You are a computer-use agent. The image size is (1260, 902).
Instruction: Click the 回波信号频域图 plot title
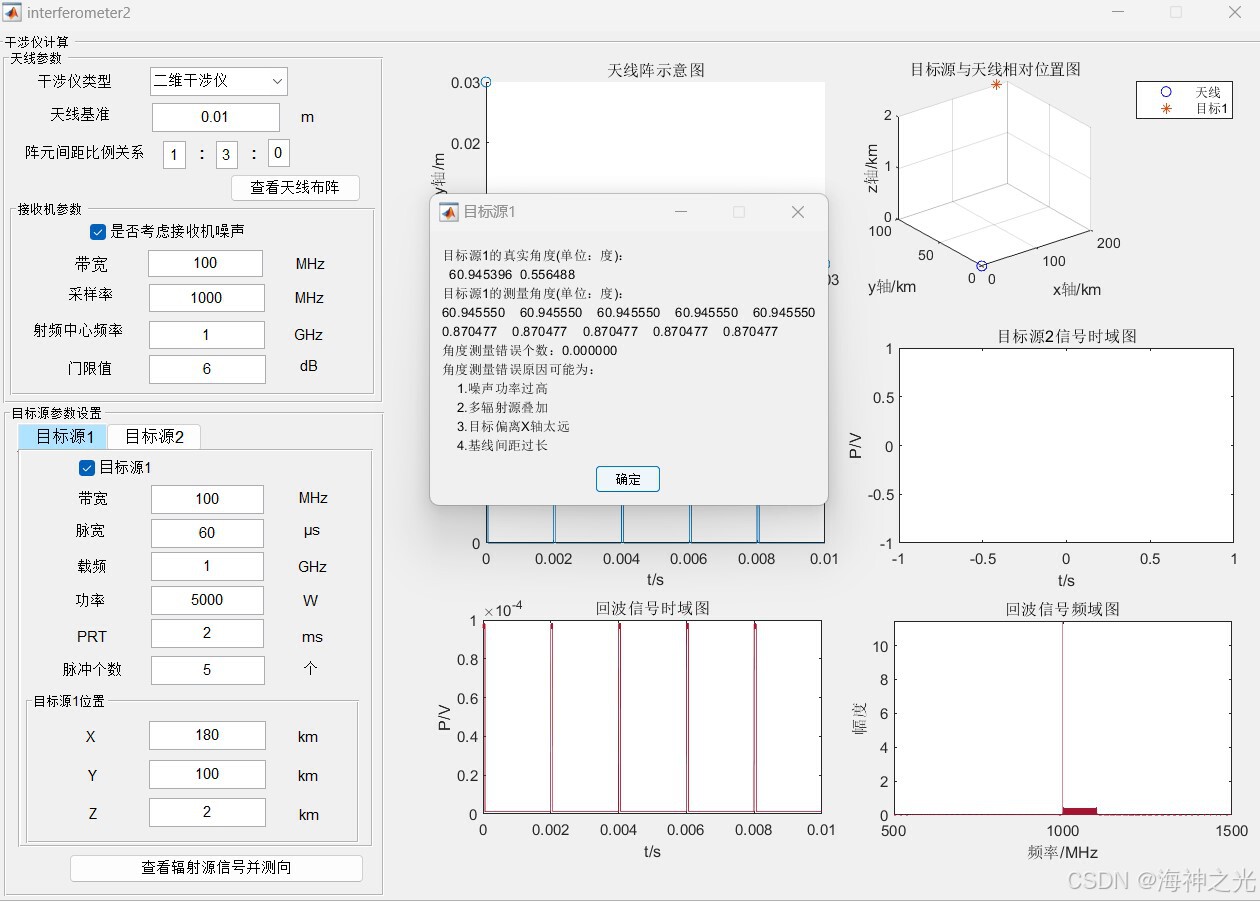tap(1062, 609)
